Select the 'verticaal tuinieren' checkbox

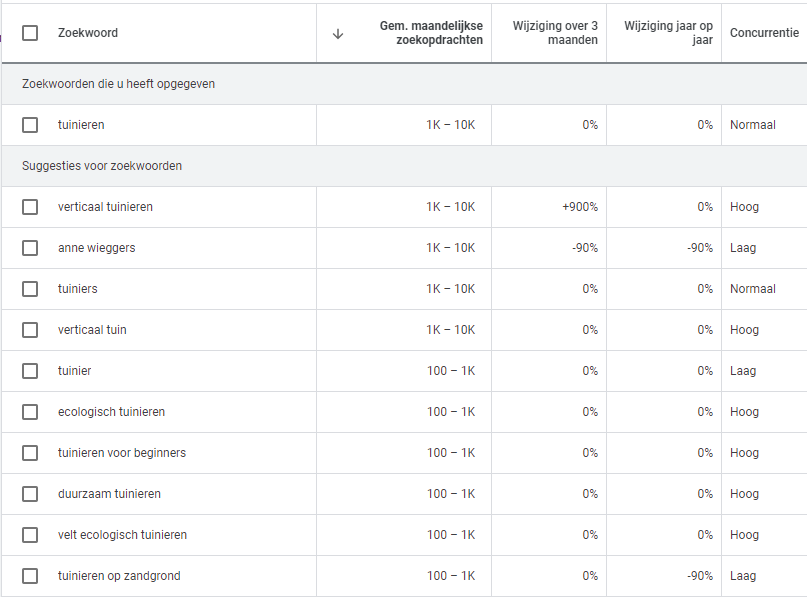pos(30,207)
